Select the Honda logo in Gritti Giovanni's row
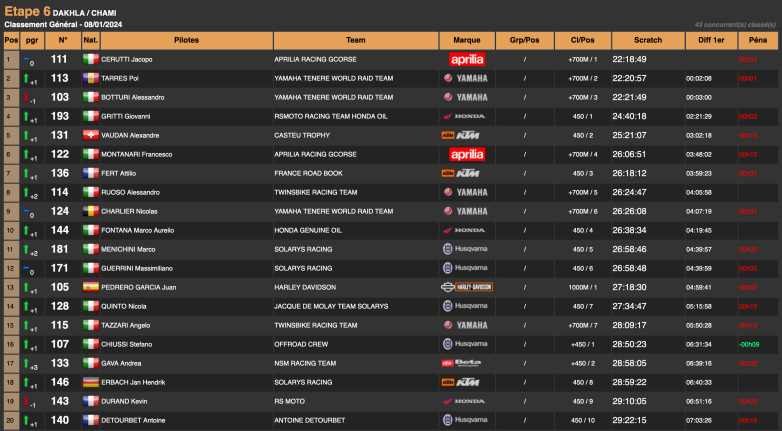The width and height of the screenshot is (782, 431). tap(466, 116)
